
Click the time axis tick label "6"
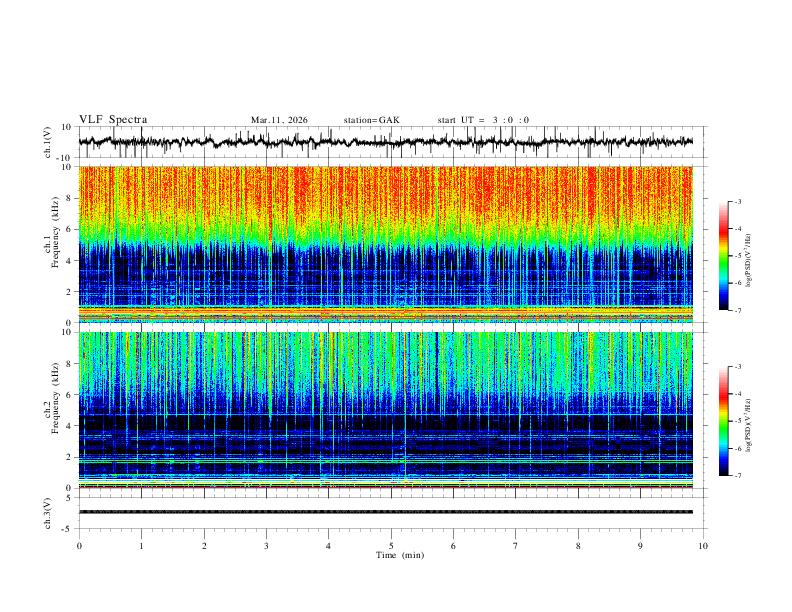pos(453,546)
